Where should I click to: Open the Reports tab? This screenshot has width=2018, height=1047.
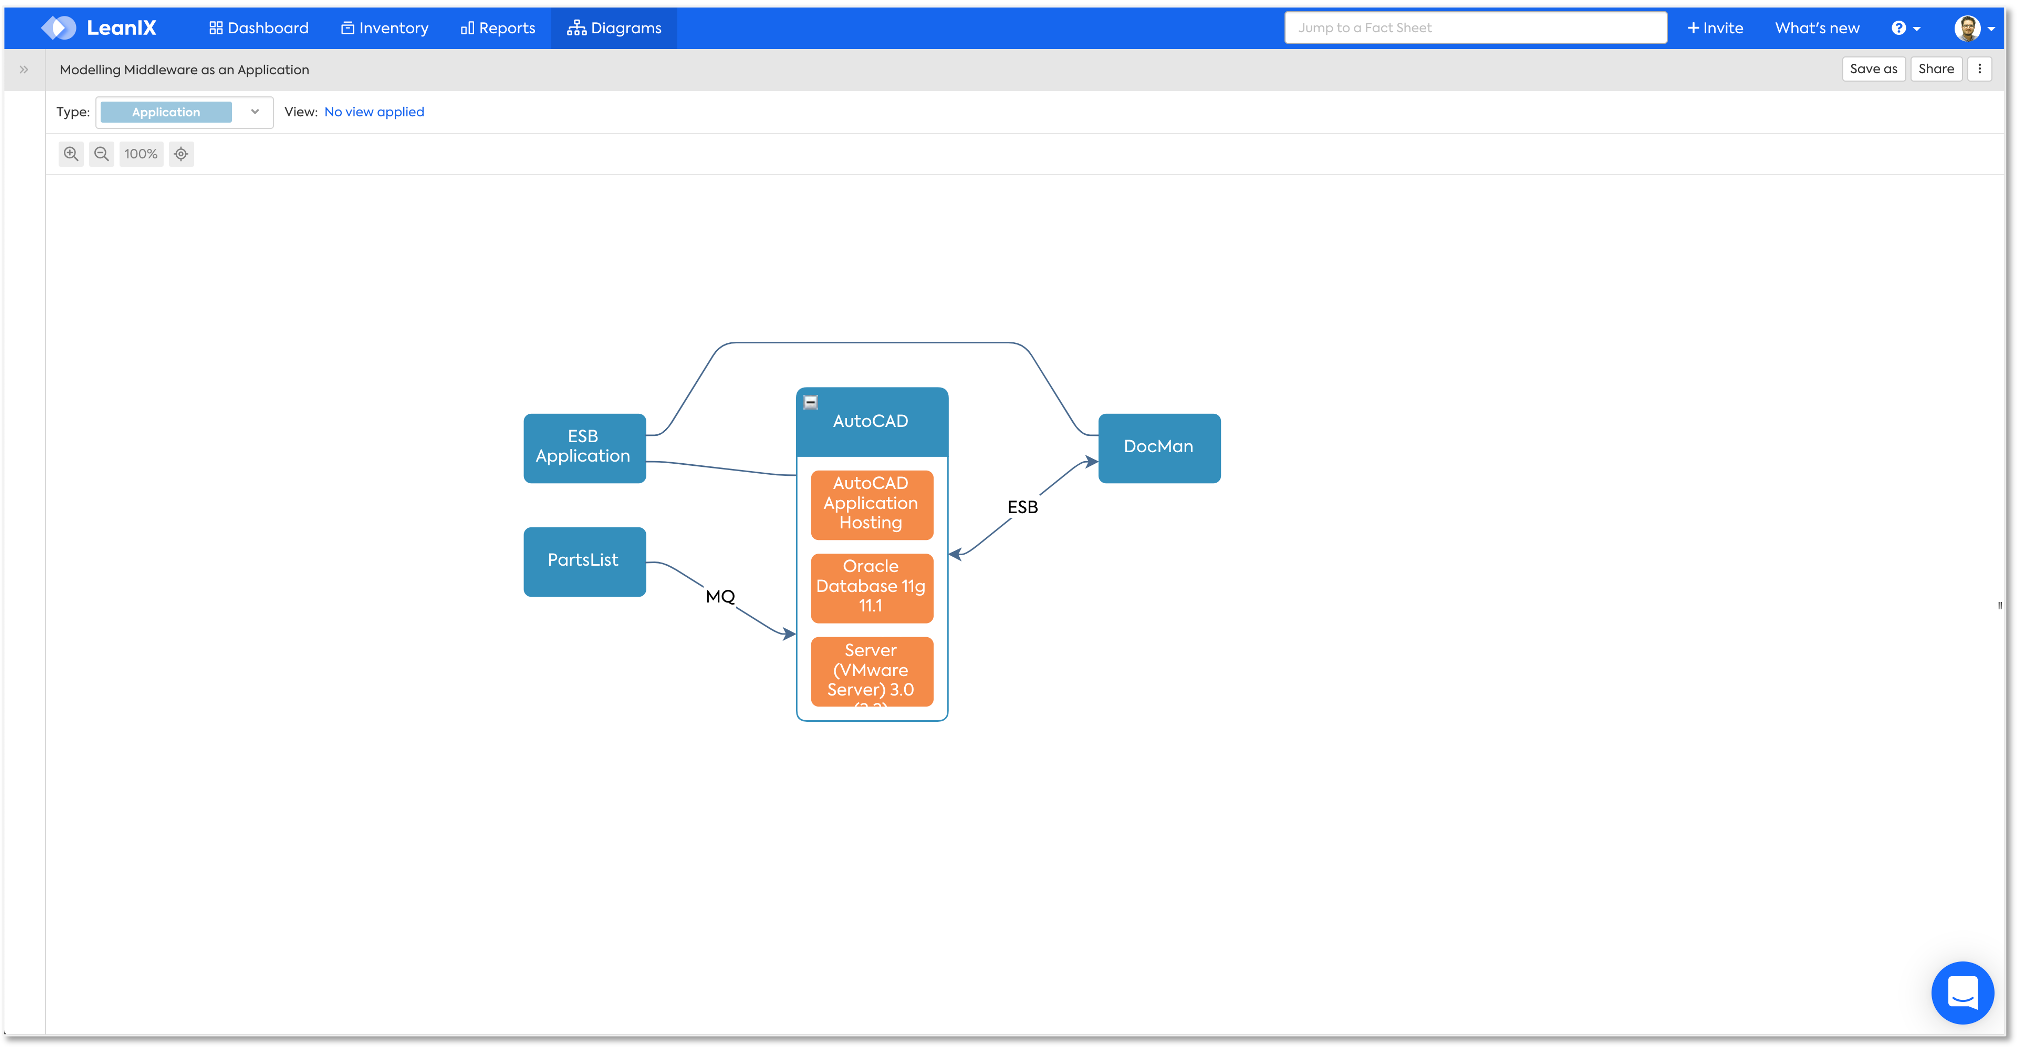(x=498, y=28)
